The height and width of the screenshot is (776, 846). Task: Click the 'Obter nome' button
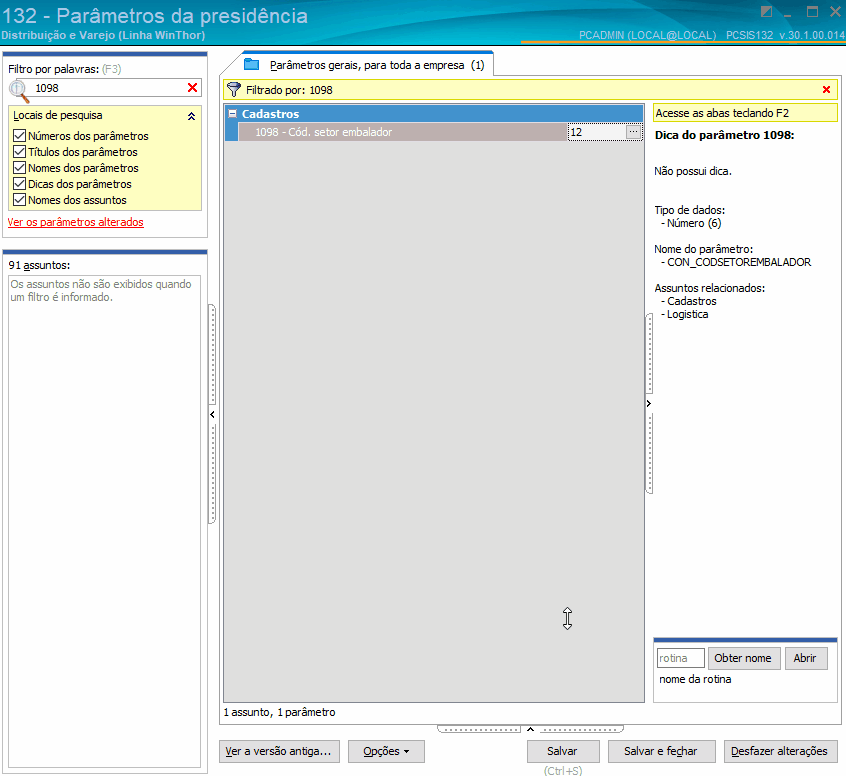743,658
